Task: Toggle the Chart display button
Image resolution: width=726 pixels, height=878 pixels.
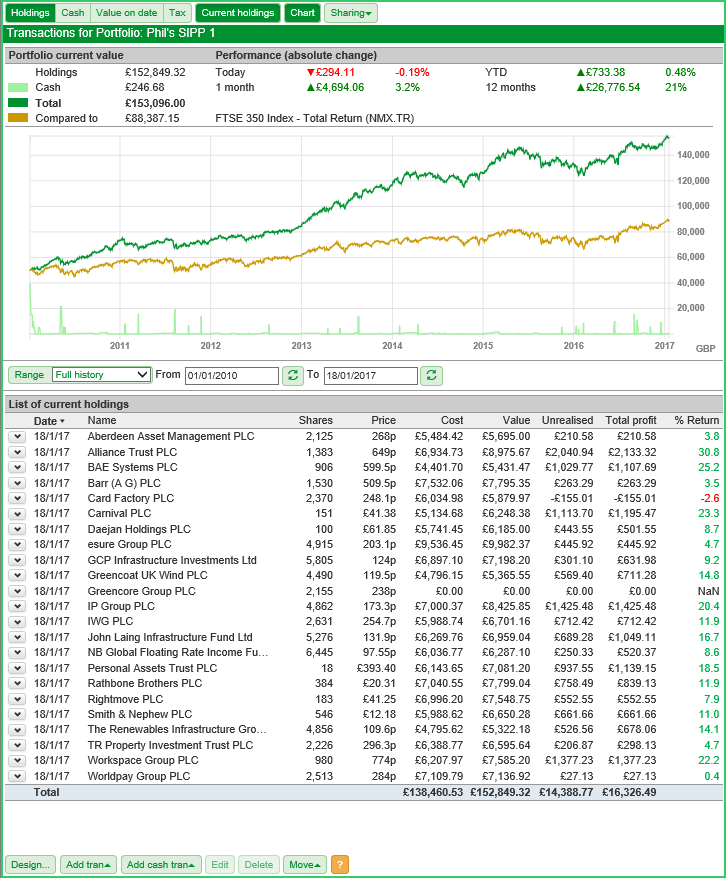Action: pos(302,13)
